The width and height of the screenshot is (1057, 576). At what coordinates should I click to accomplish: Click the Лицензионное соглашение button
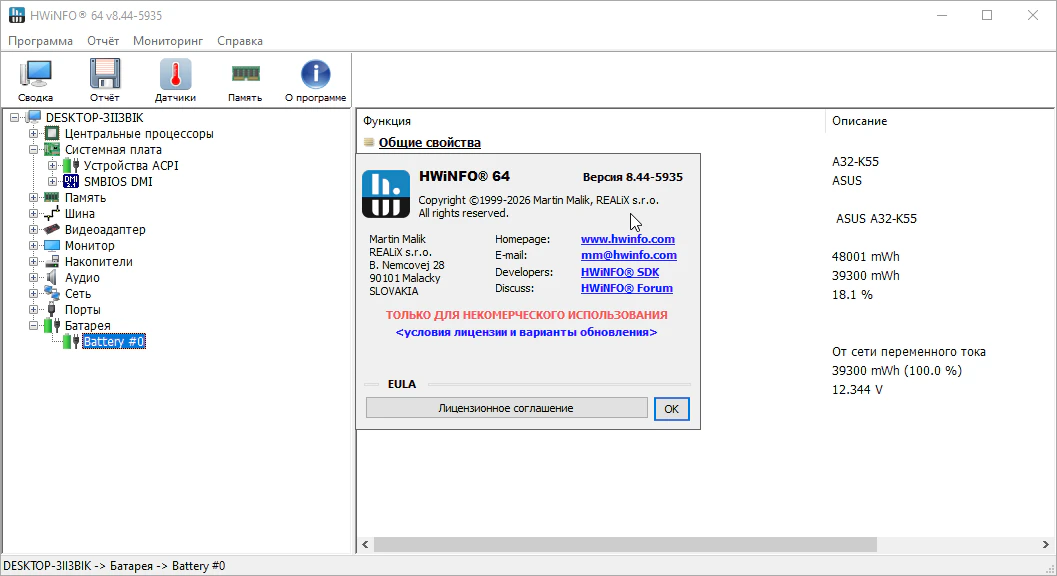point(506,408)
